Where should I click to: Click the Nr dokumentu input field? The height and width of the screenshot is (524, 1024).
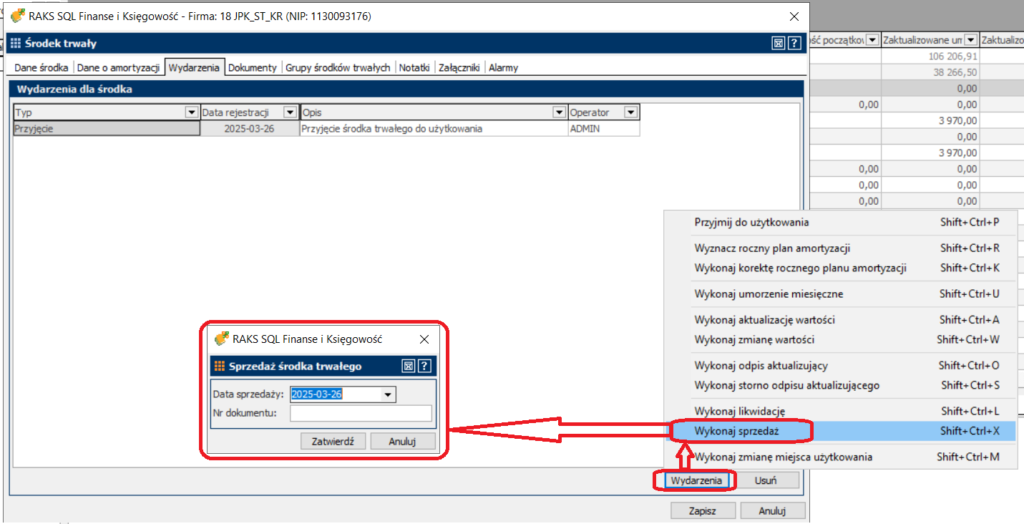(361, 413)
